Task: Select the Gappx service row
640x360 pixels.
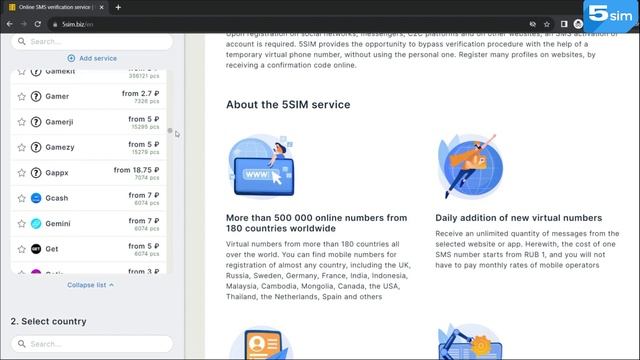Action: [x=89, y=173]
